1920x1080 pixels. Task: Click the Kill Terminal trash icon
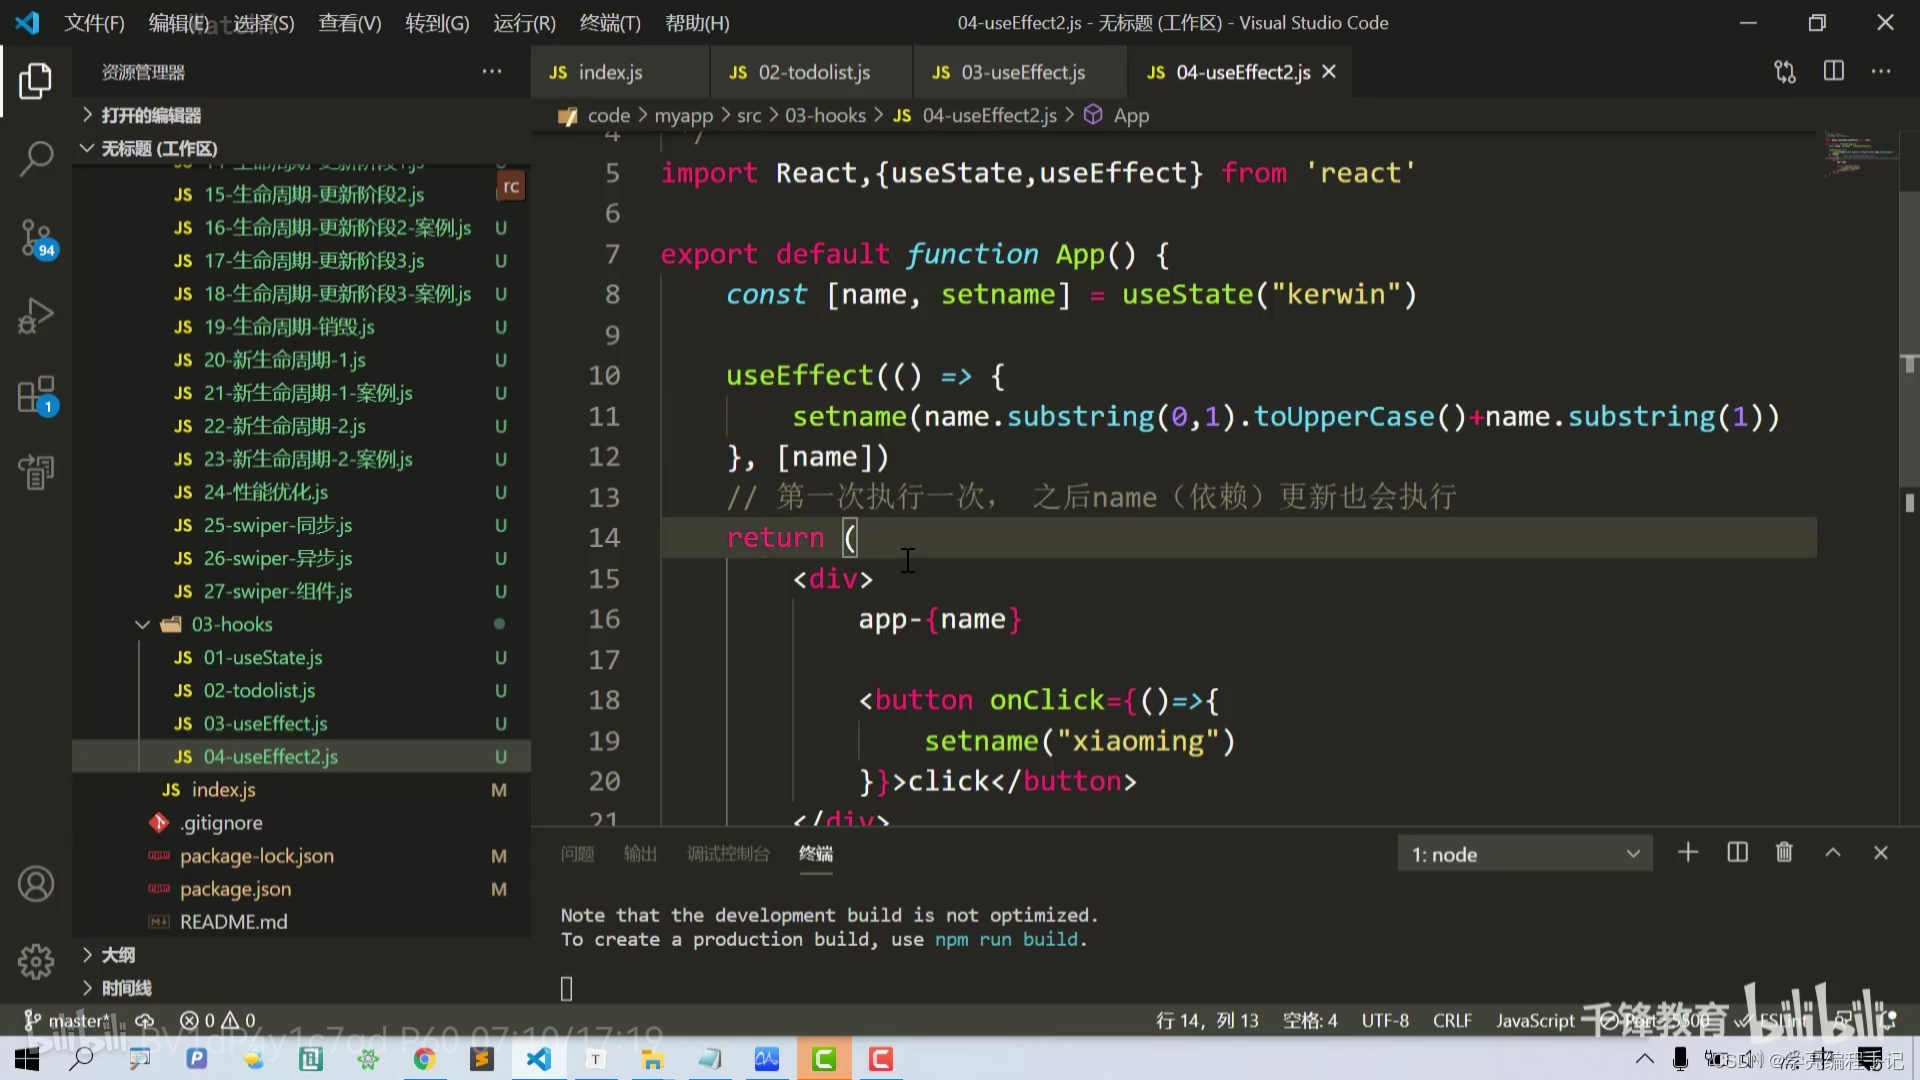[x=1784, y=853]
